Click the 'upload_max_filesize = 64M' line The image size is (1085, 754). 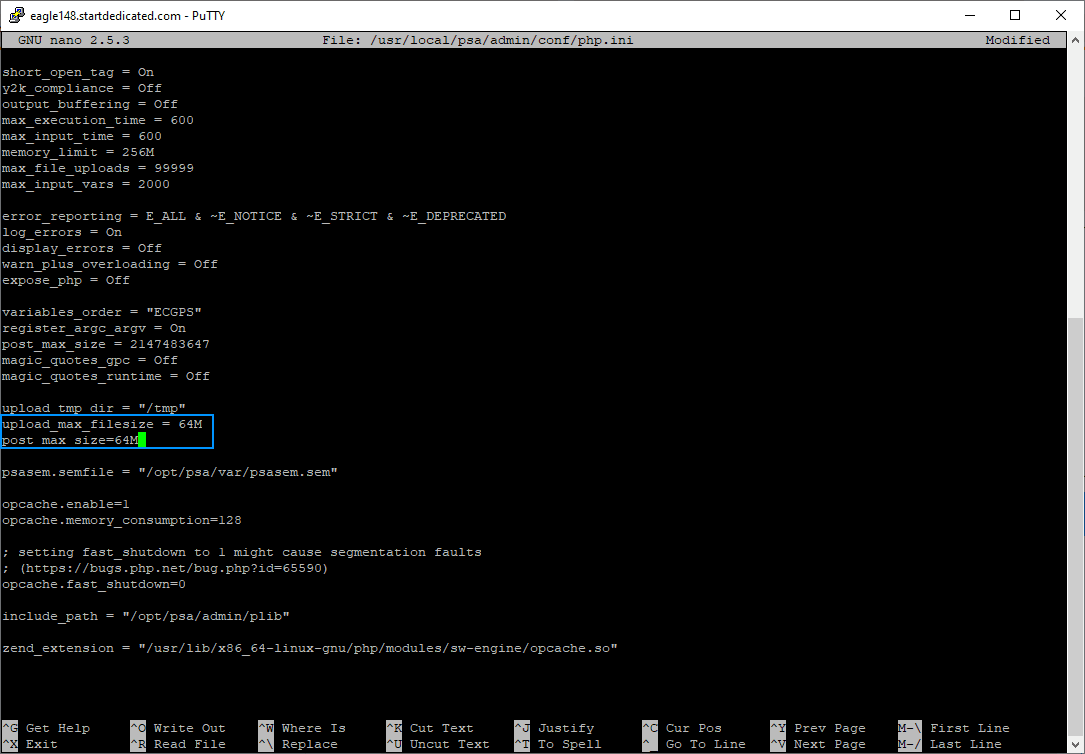pos(102,424)
